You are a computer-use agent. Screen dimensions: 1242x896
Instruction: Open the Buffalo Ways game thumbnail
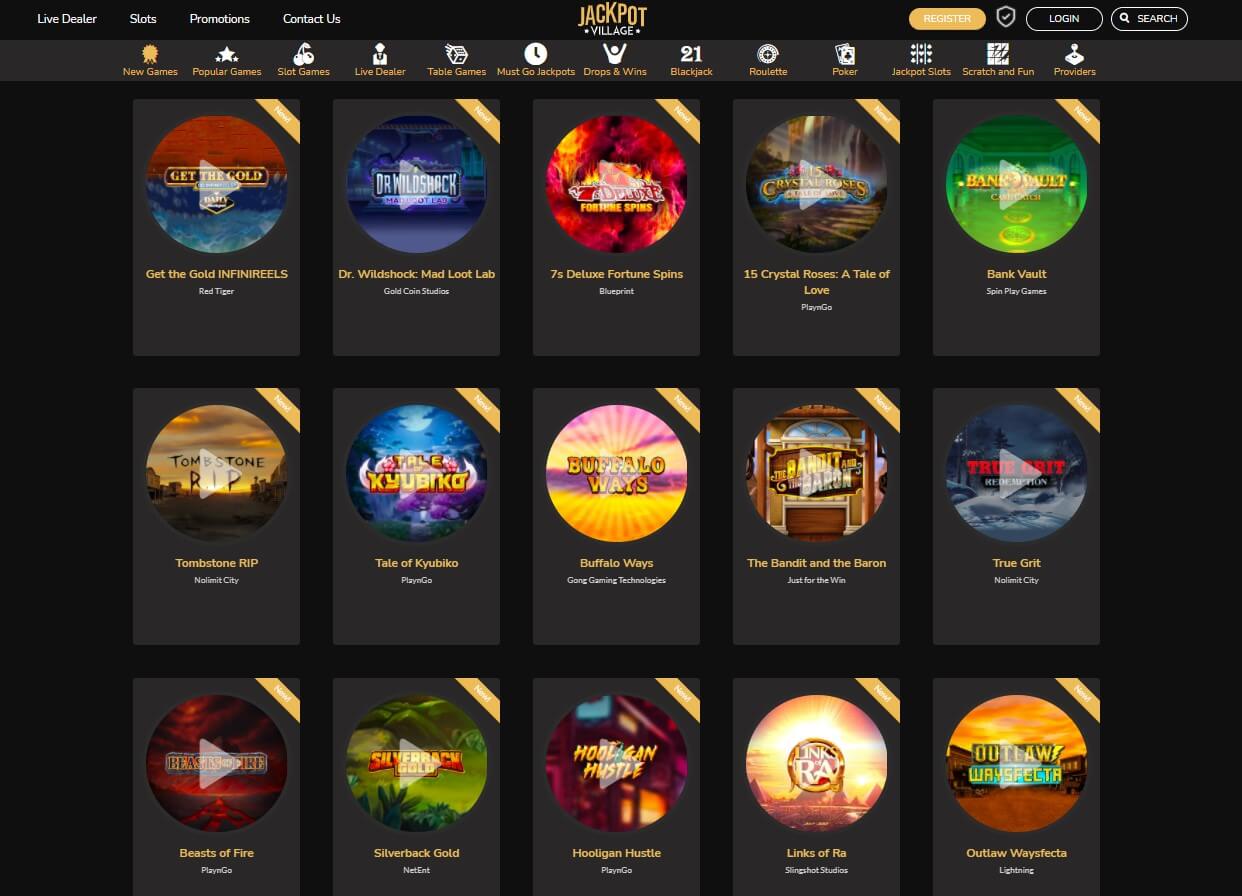pos(616,473)
